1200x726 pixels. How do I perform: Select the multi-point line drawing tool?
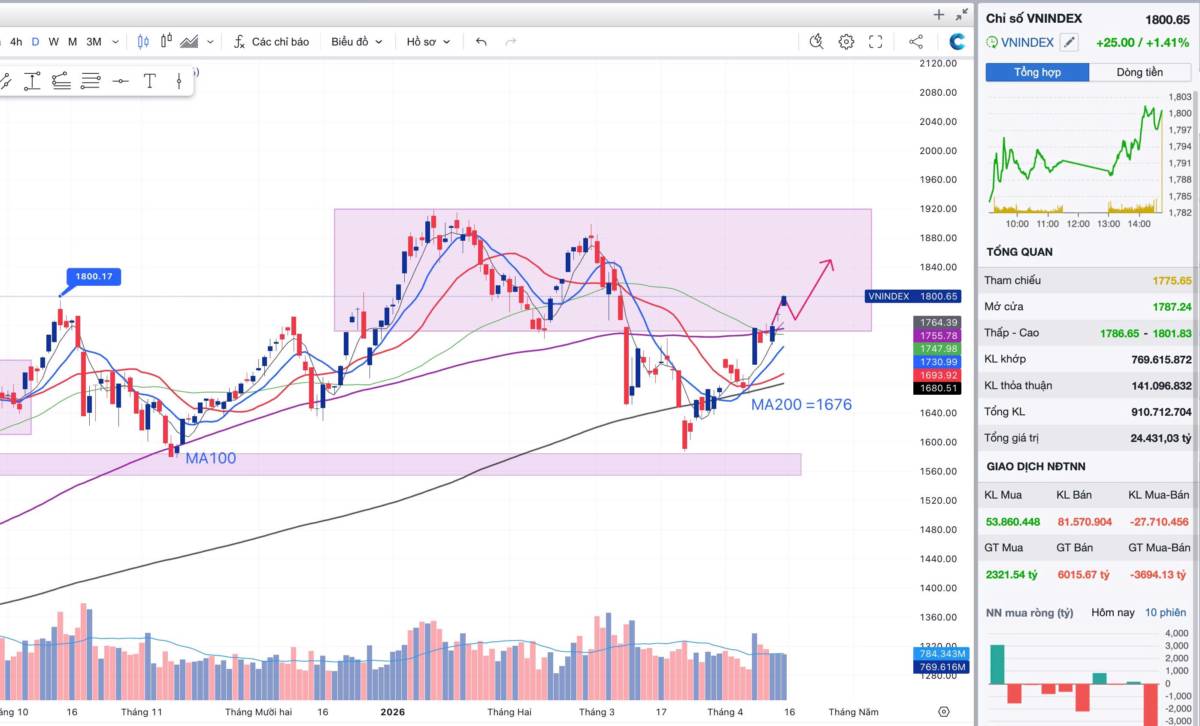[x=61, y=81]
